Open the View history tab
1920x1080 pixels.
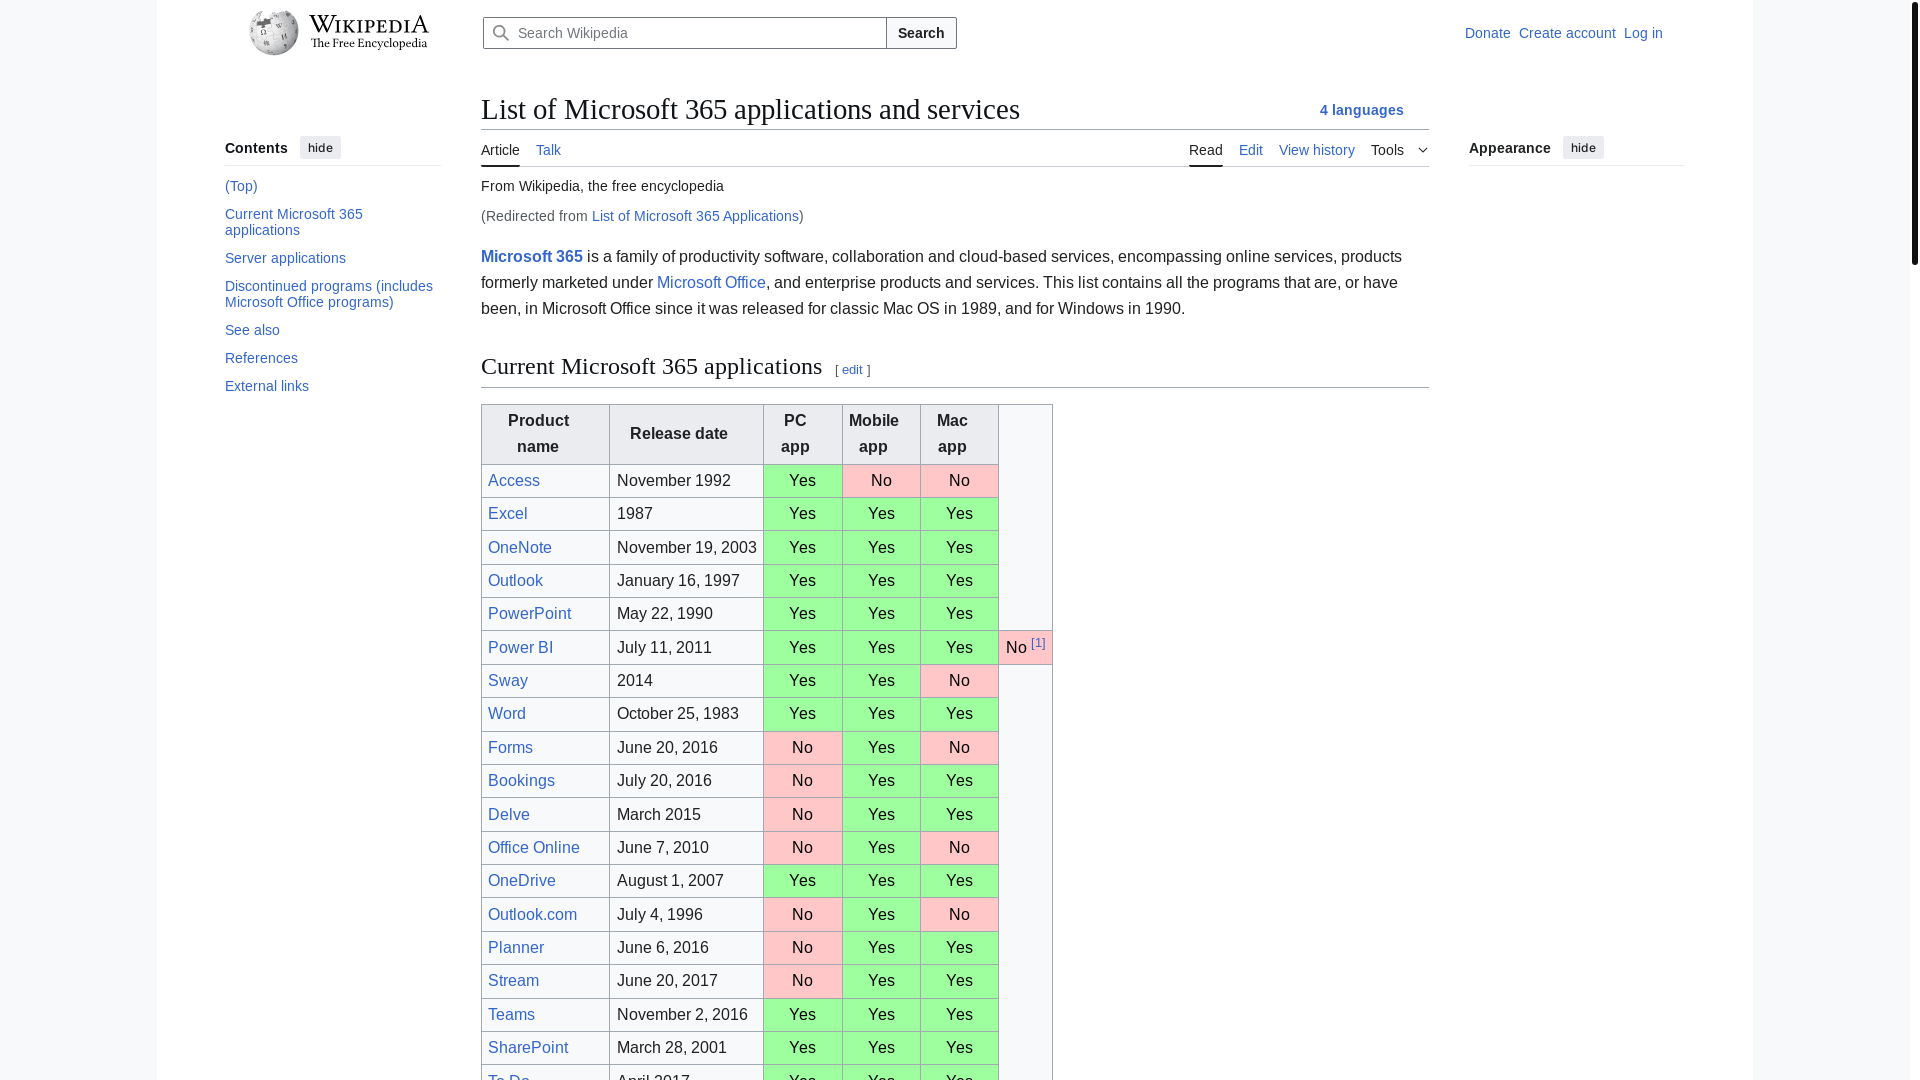pyautogui.click(x=1316, y=150)
